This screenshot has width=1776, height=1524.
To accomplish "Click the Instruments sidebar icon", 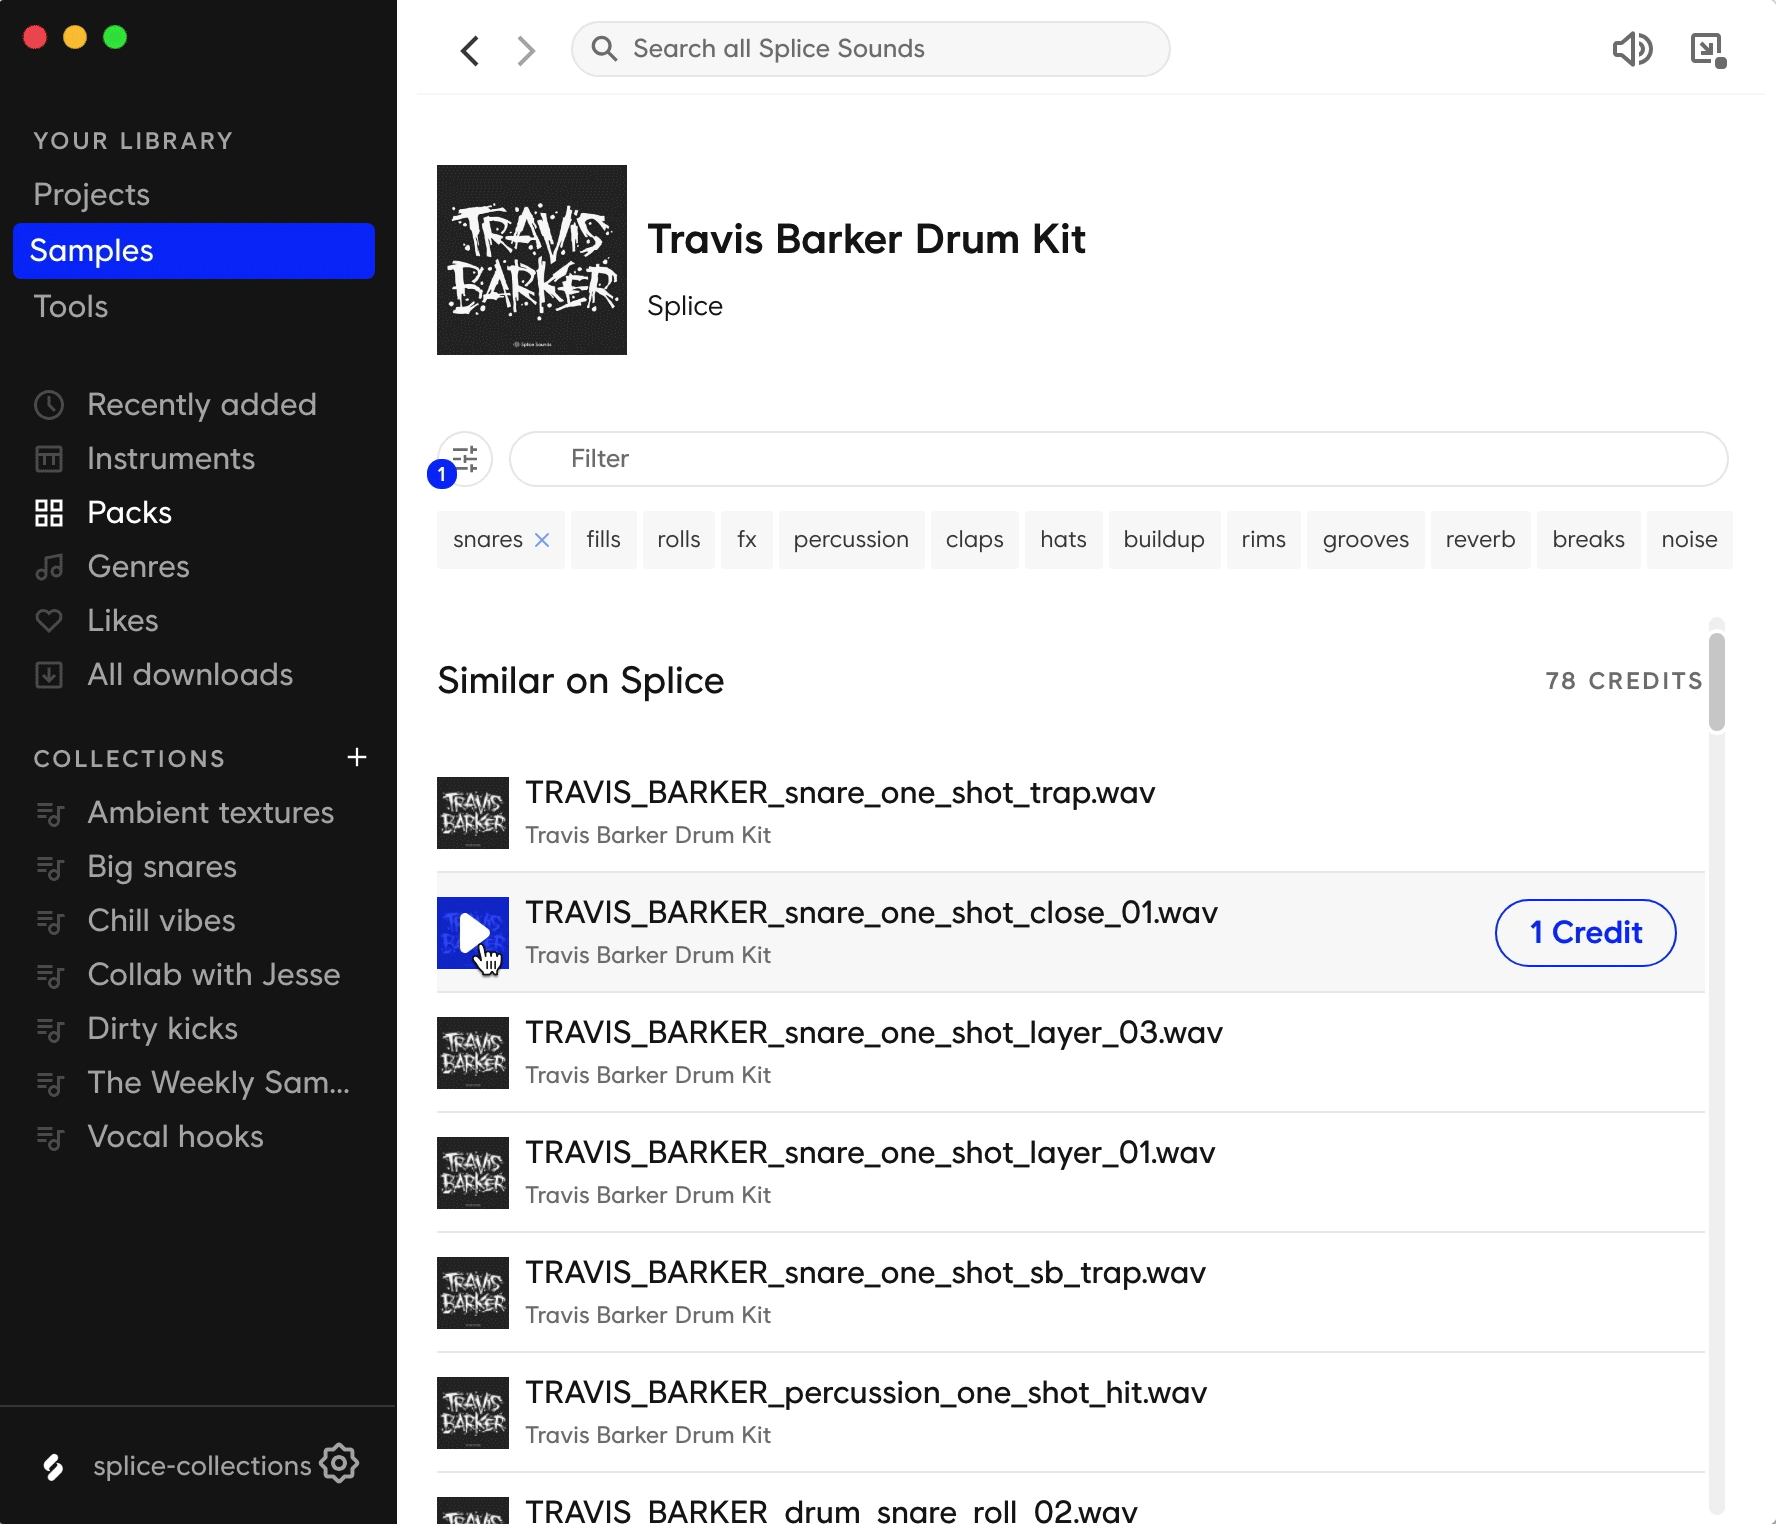I will (49, 459).
